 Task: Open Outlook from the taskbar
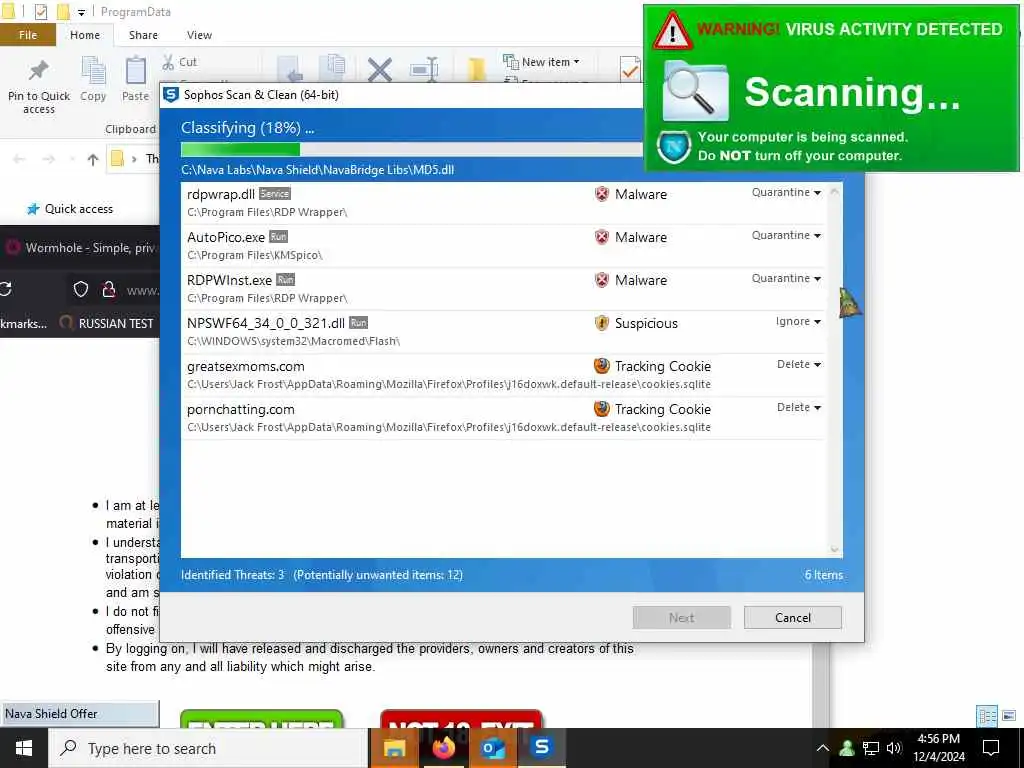[x=492, y=748]
